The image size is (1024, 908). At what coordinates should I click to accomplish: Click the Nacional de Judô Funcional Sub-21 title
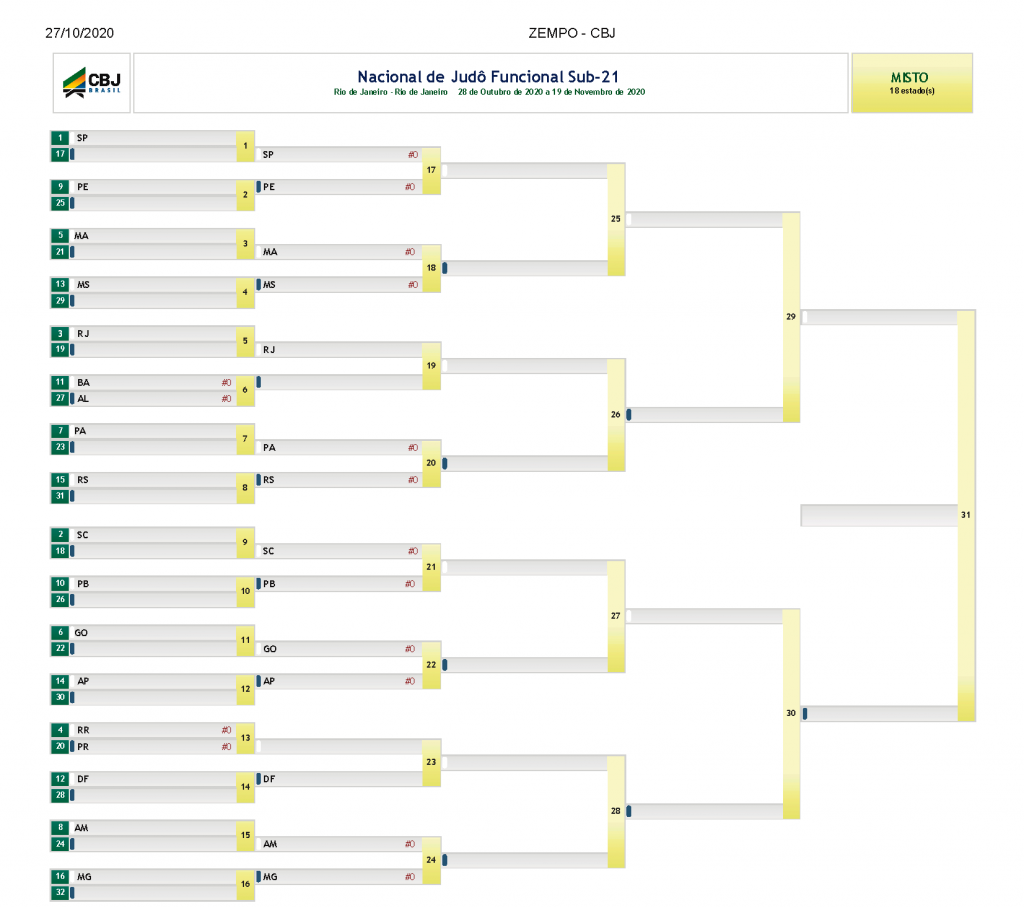tap(488, 77)
